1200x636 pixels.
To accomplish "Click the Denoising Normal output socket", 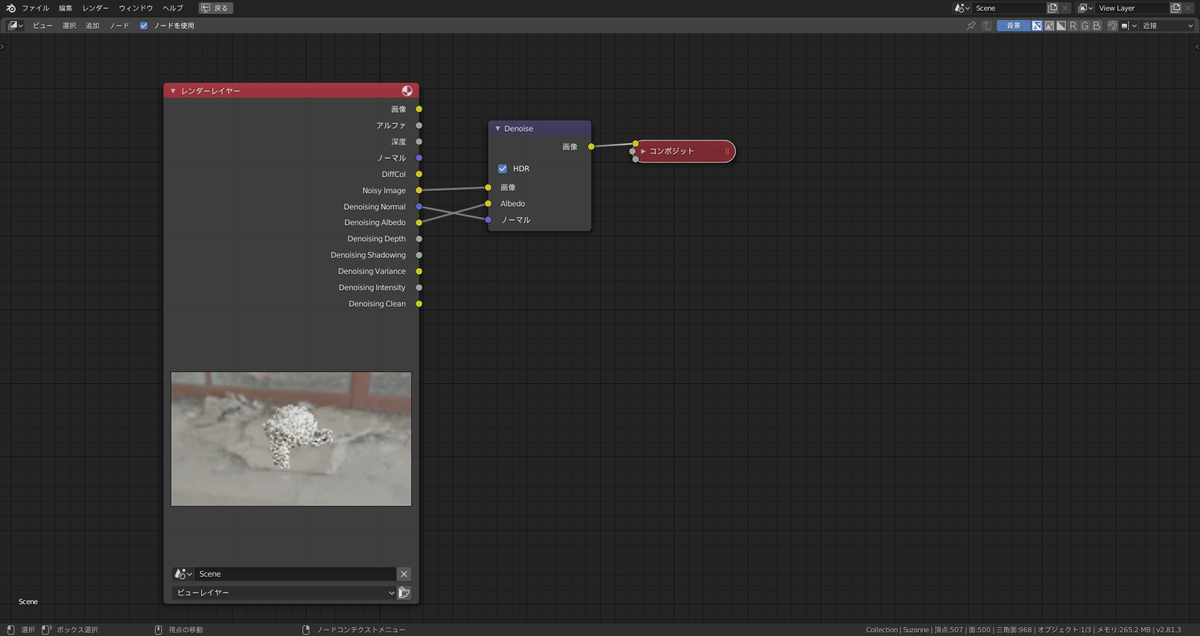I will click(x=419, y=206).
